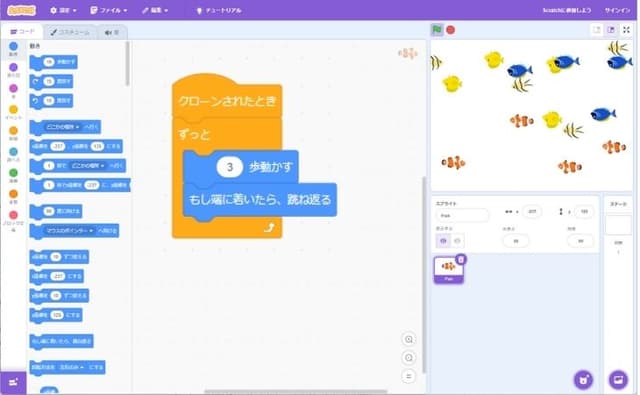Click the lightbulb チュートリアル icon
The image size is (640, 395).
tap(199, 11)
